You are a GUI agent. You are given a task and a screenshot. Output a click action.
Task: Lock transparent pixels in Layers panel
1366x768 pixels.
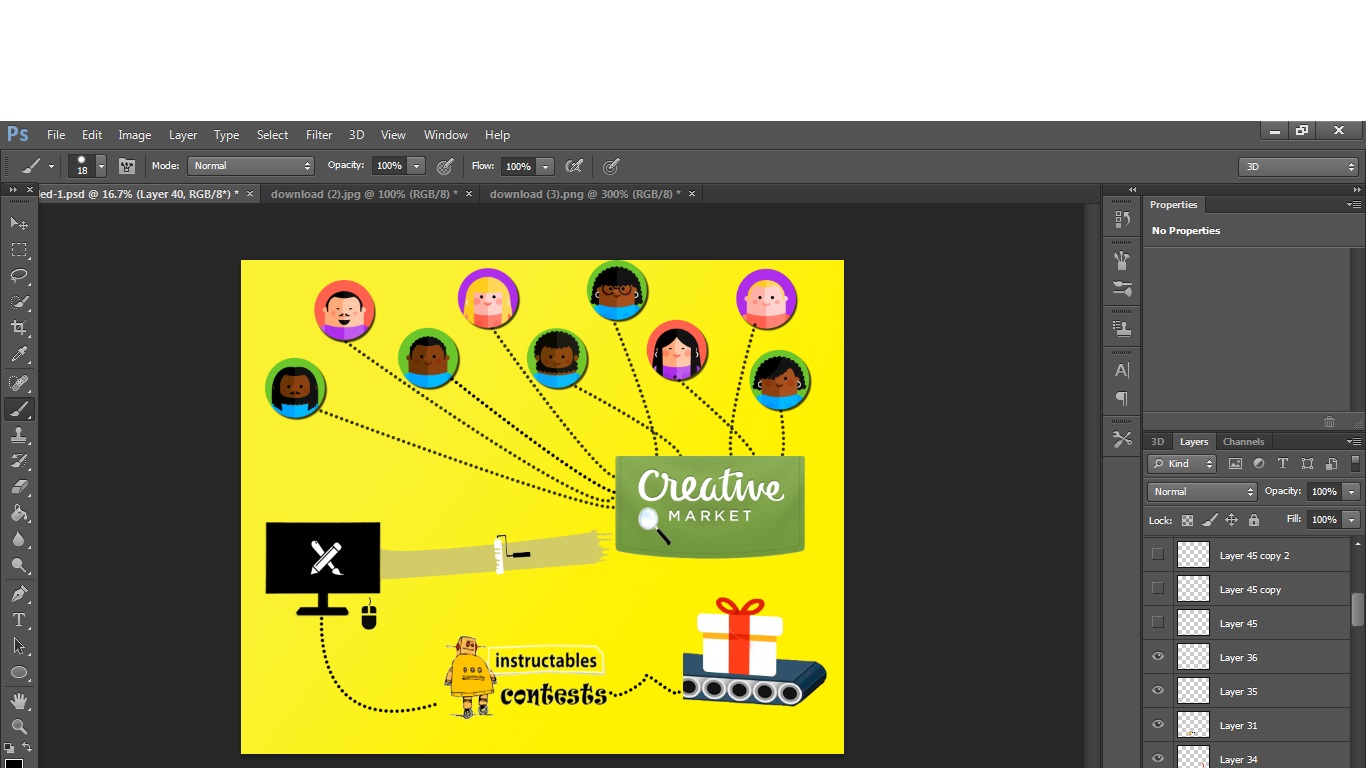[1187, 520]
